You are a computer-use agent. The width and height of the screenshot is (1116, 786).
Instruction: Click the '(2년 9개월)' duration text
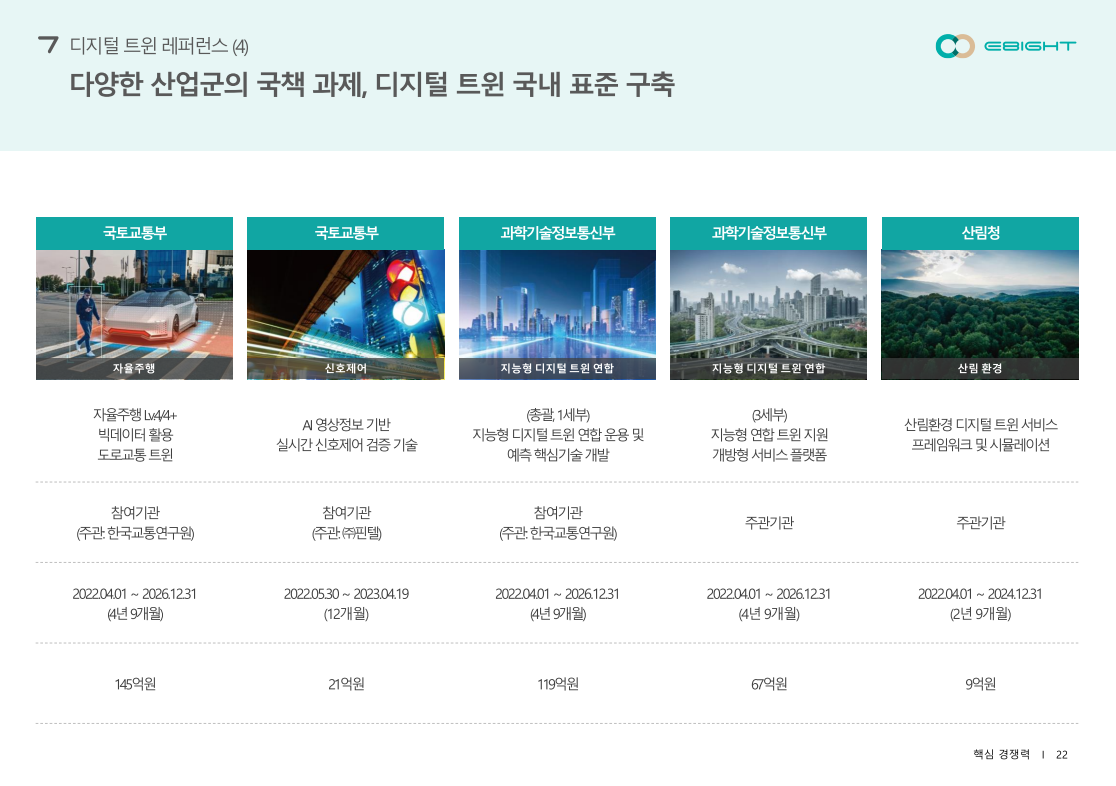coord(981,614)
